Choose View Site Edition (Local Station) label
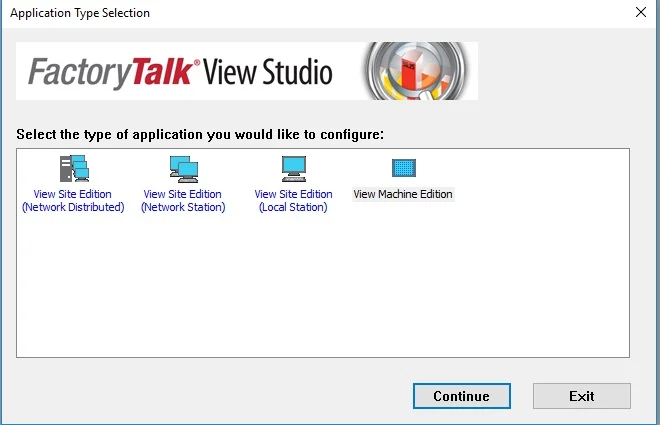The width and height of the screenshot is (660, 425). point(293,201)
